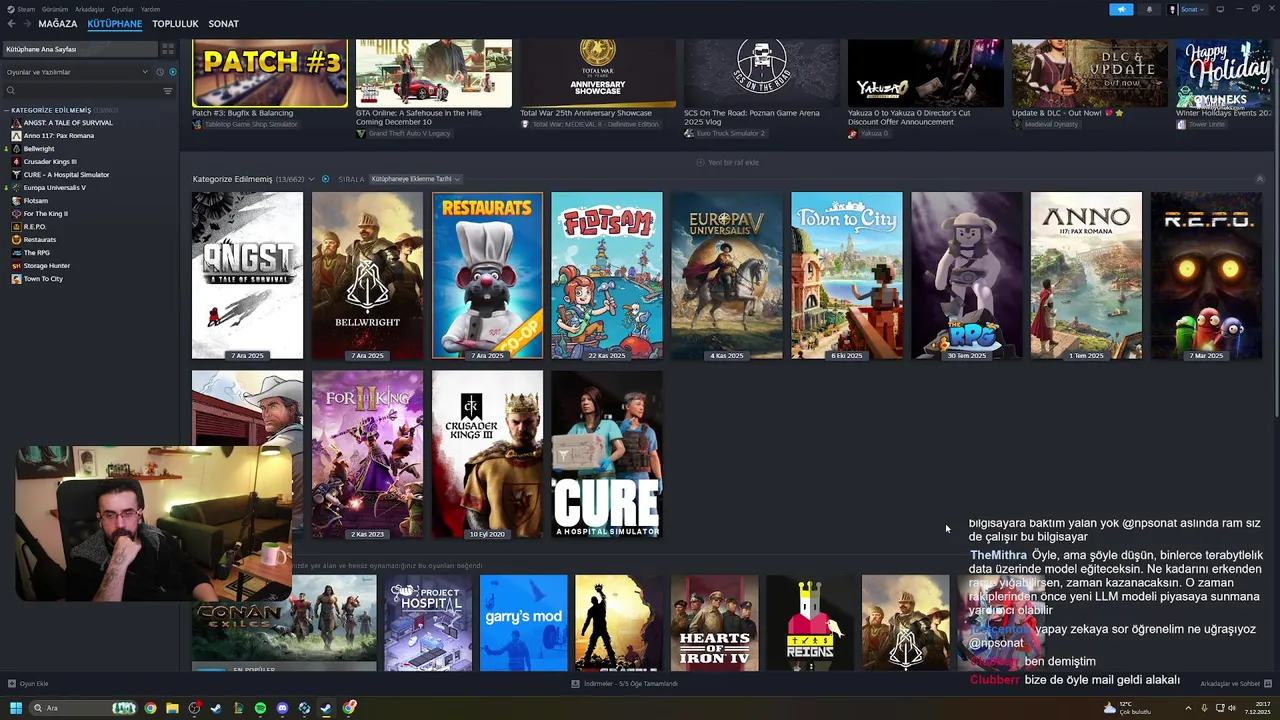Select Anno 117: Pax Romana in sidebar
The height and width of the screenshot is (720, 1280).
tap(58, 136)
